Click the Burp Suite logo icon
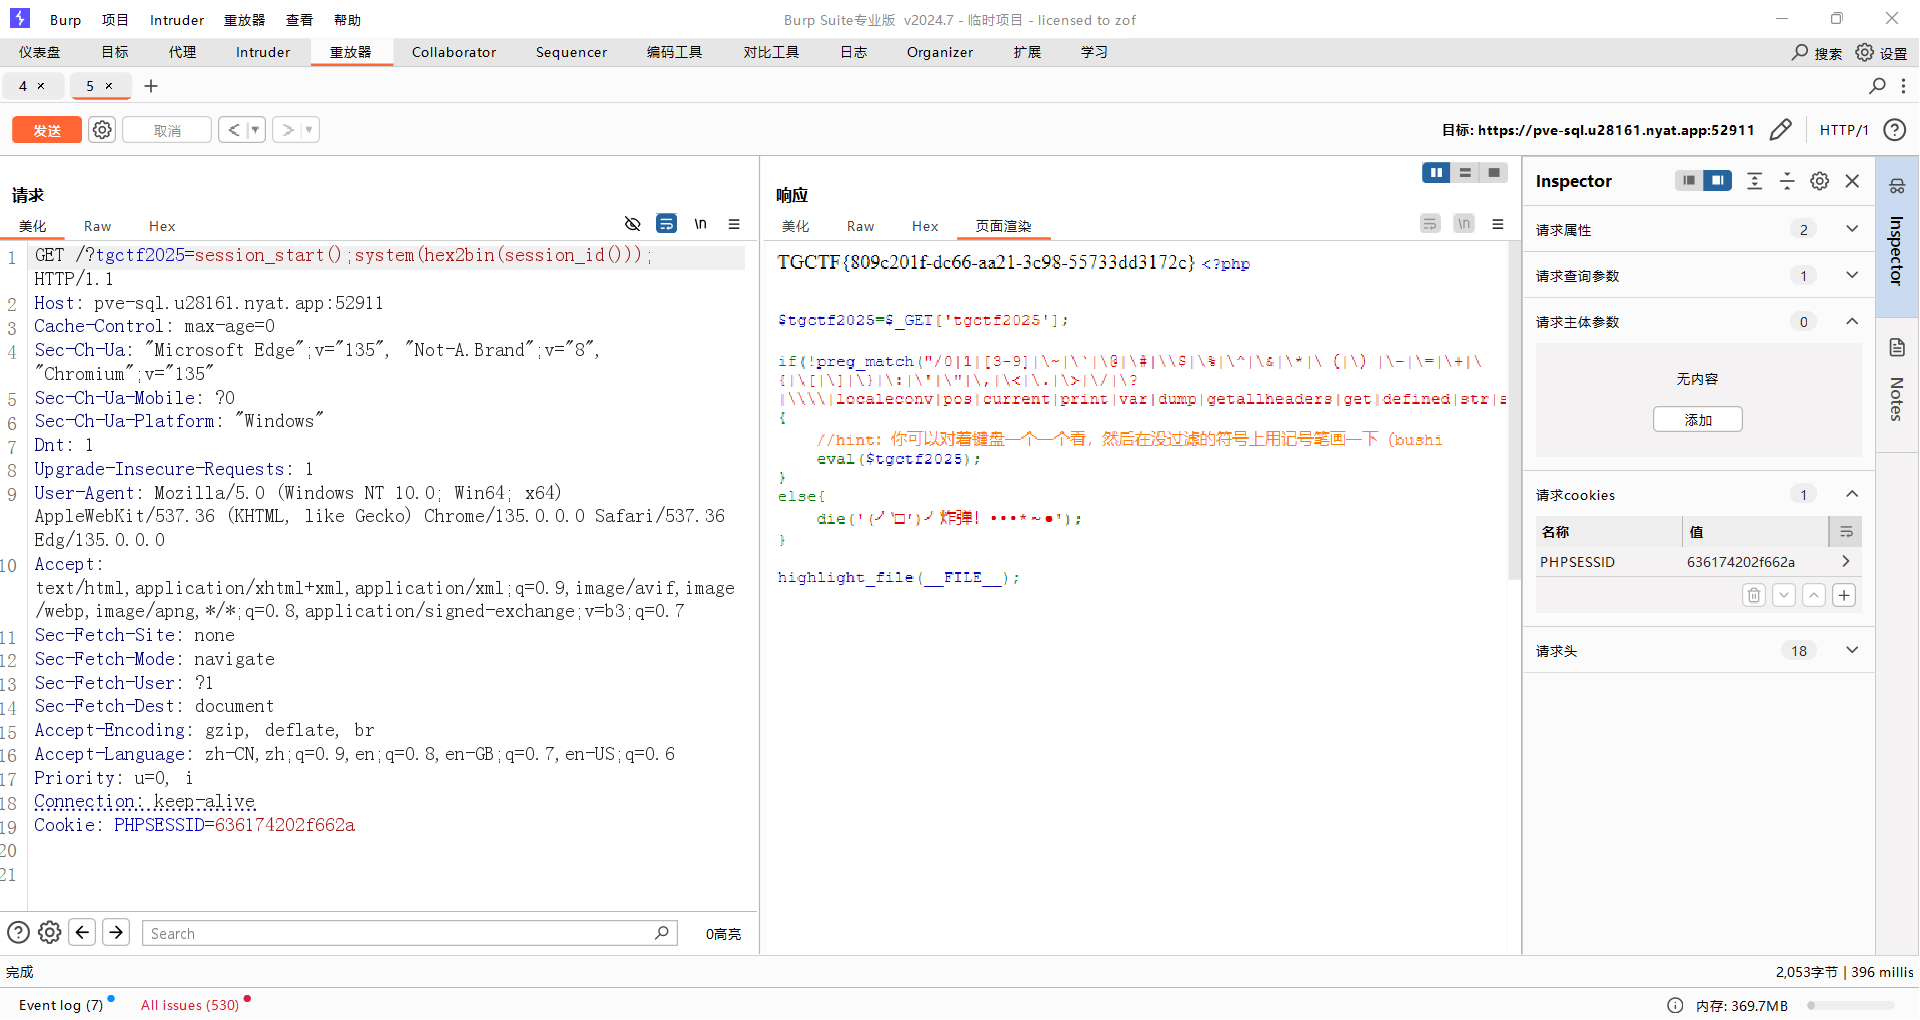This screenshot has height=1020, width=1920. click(20, 18)
